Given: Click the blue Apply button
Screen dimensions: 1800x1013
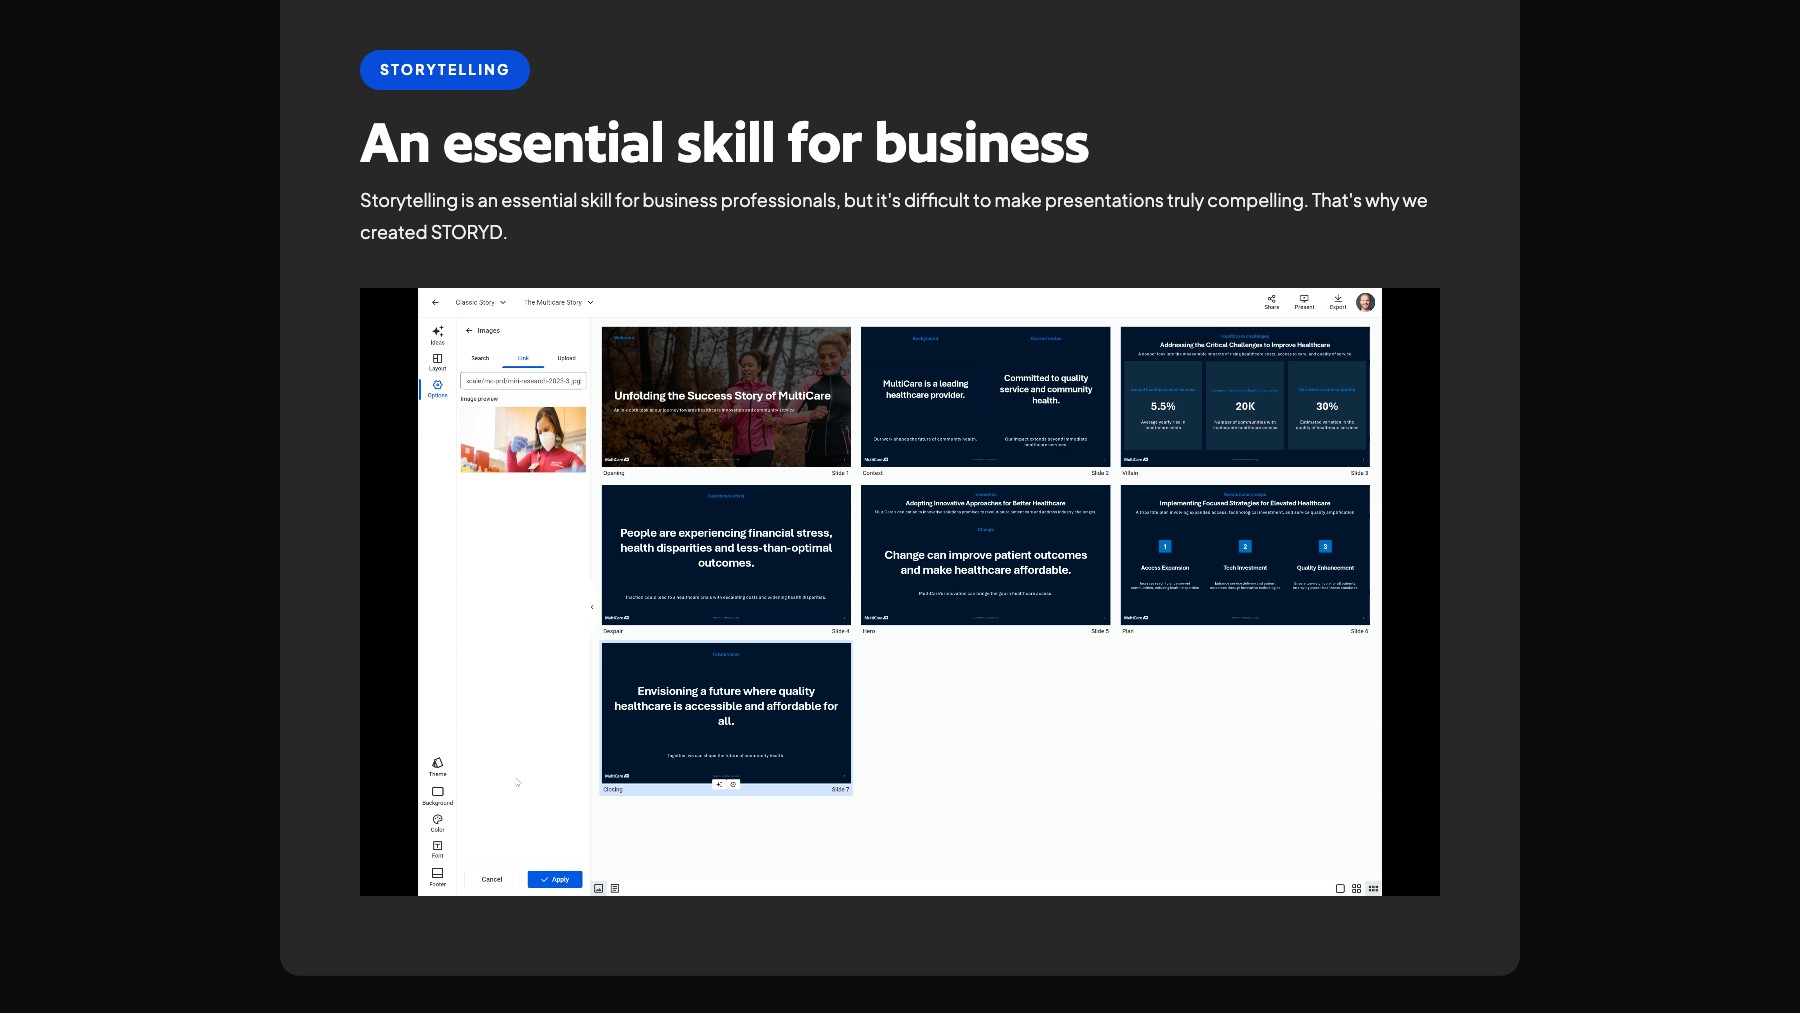Looking at the screenshot, I should [x=555, y=879].
